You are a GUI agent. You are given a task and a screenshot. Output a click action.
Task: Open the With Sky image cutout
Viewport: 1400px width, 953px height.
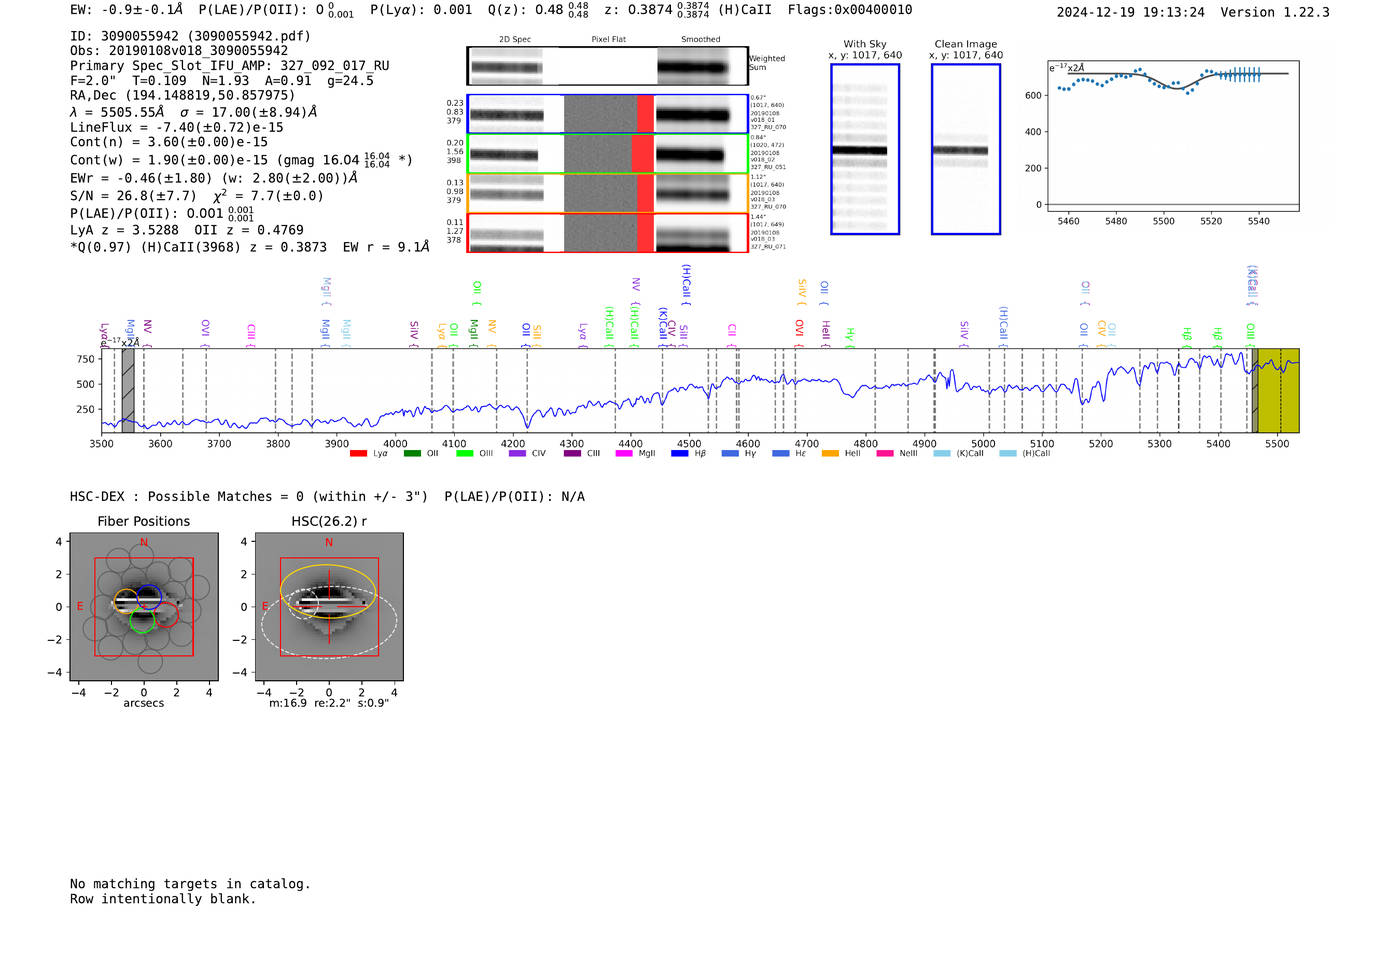pyautogui.click(x=865, y=149)
